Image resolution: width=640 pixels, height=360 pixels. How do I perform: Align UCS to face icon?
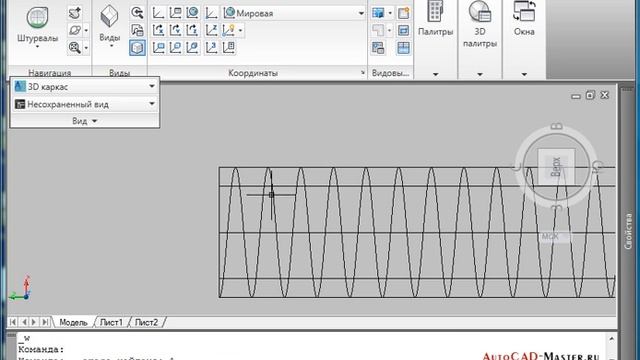click(x=192, y=48)
